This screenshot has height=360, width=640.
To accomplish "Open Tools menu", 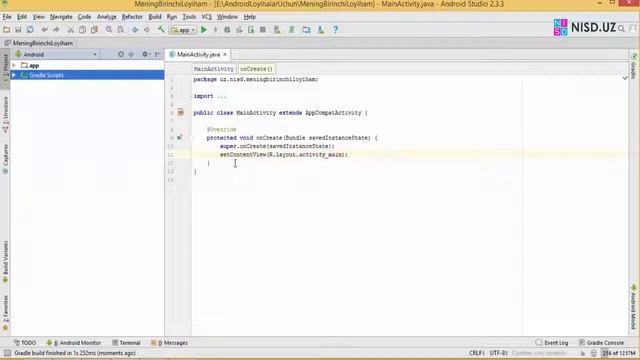I will pyautogui.click(x=189, y=17).
